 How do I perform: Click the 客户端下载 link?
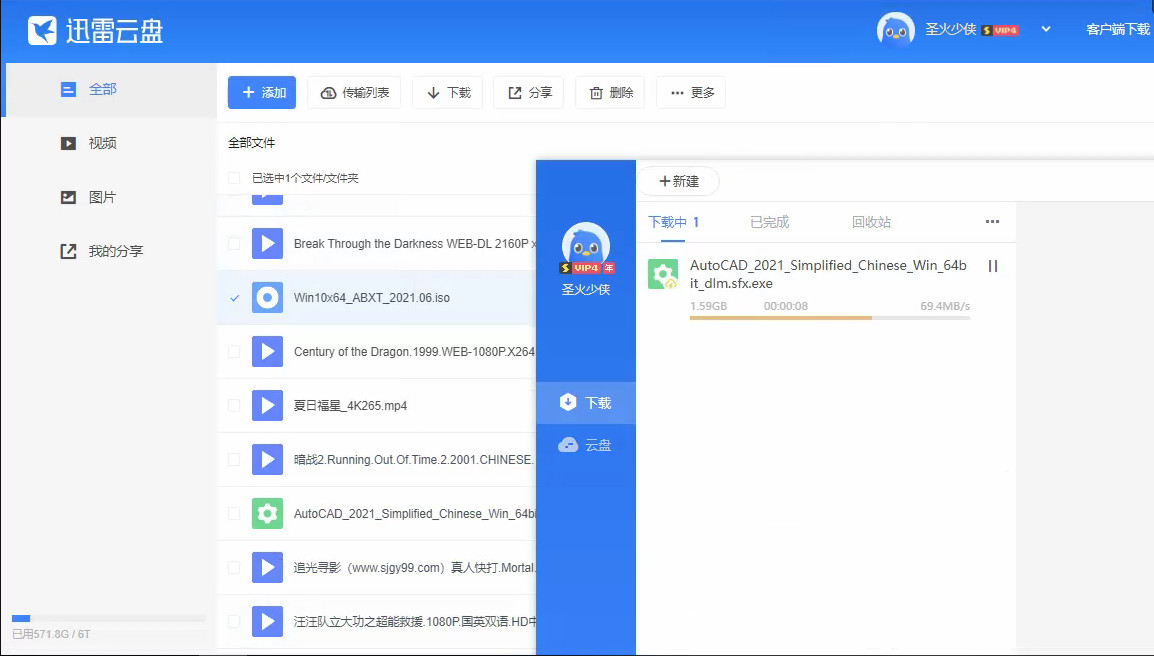[1118, 29]
